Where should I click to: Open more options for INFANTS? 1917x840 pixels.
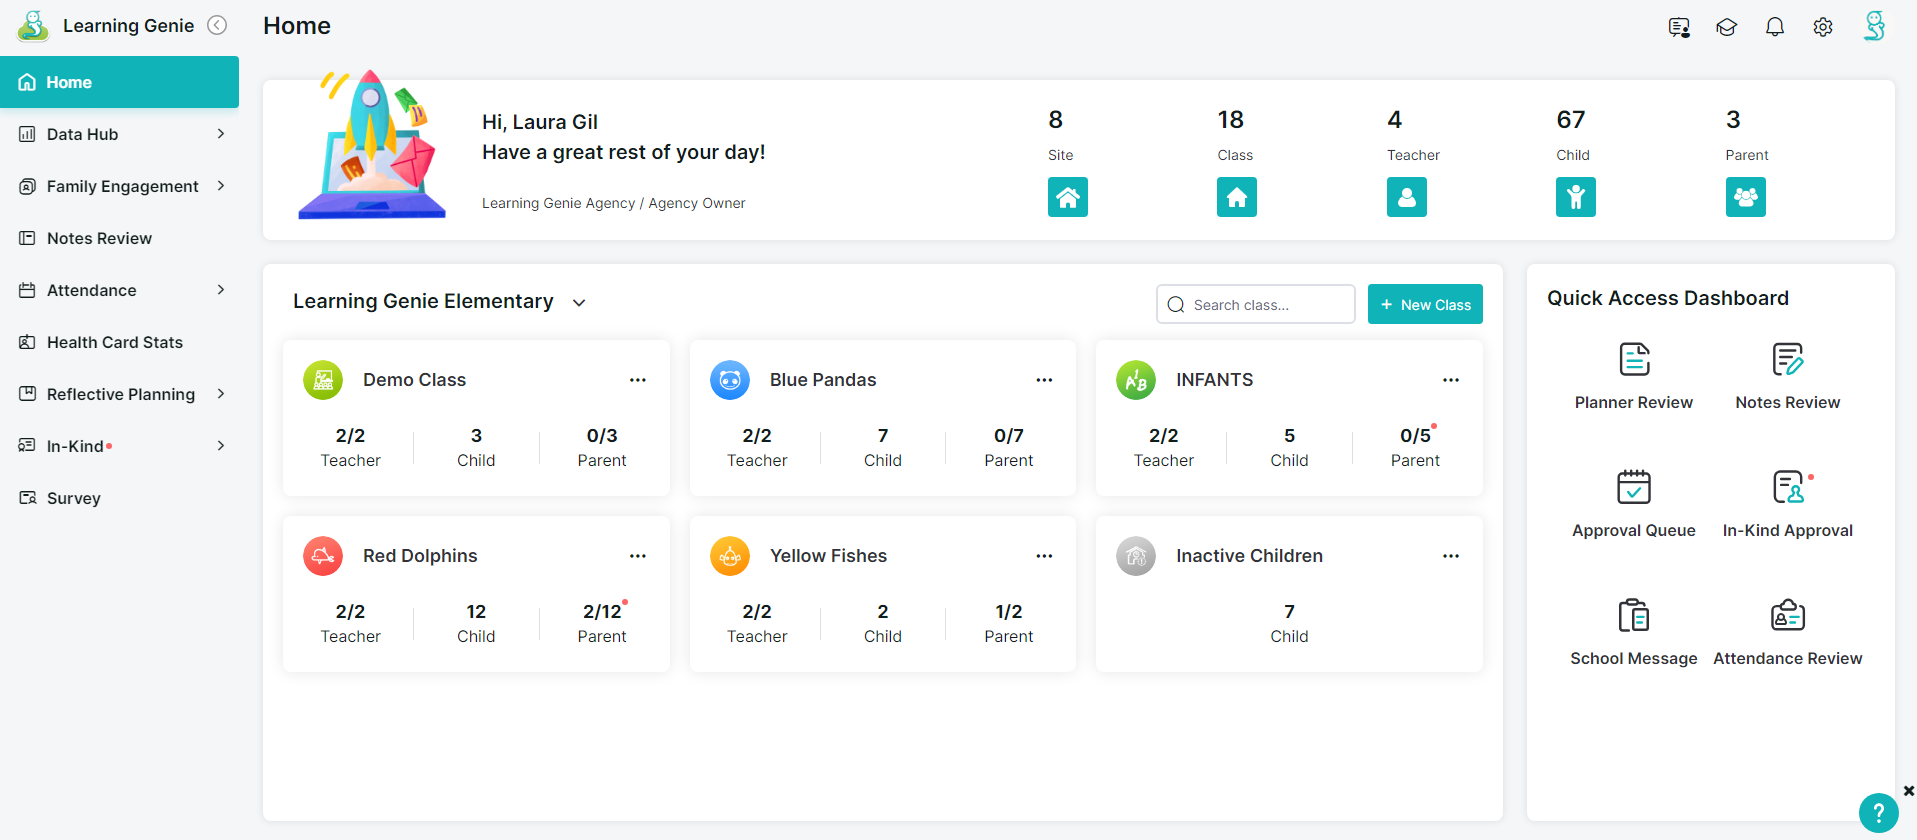tap(1451, 380)
